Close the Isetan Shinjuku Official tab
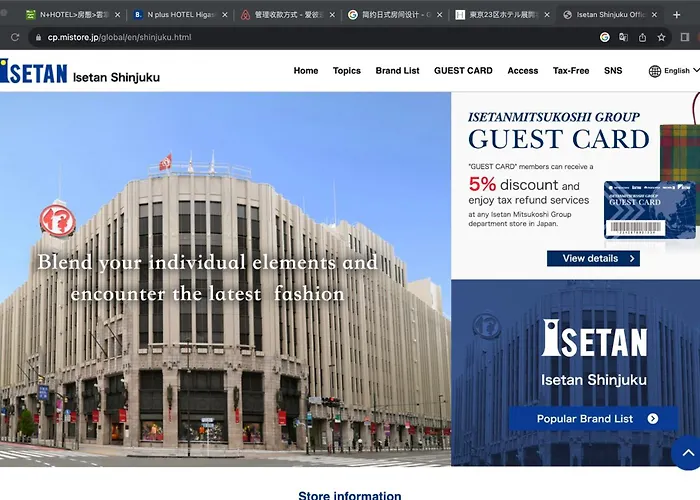Screen dimensions: 700x500 (x=654, y=15)
